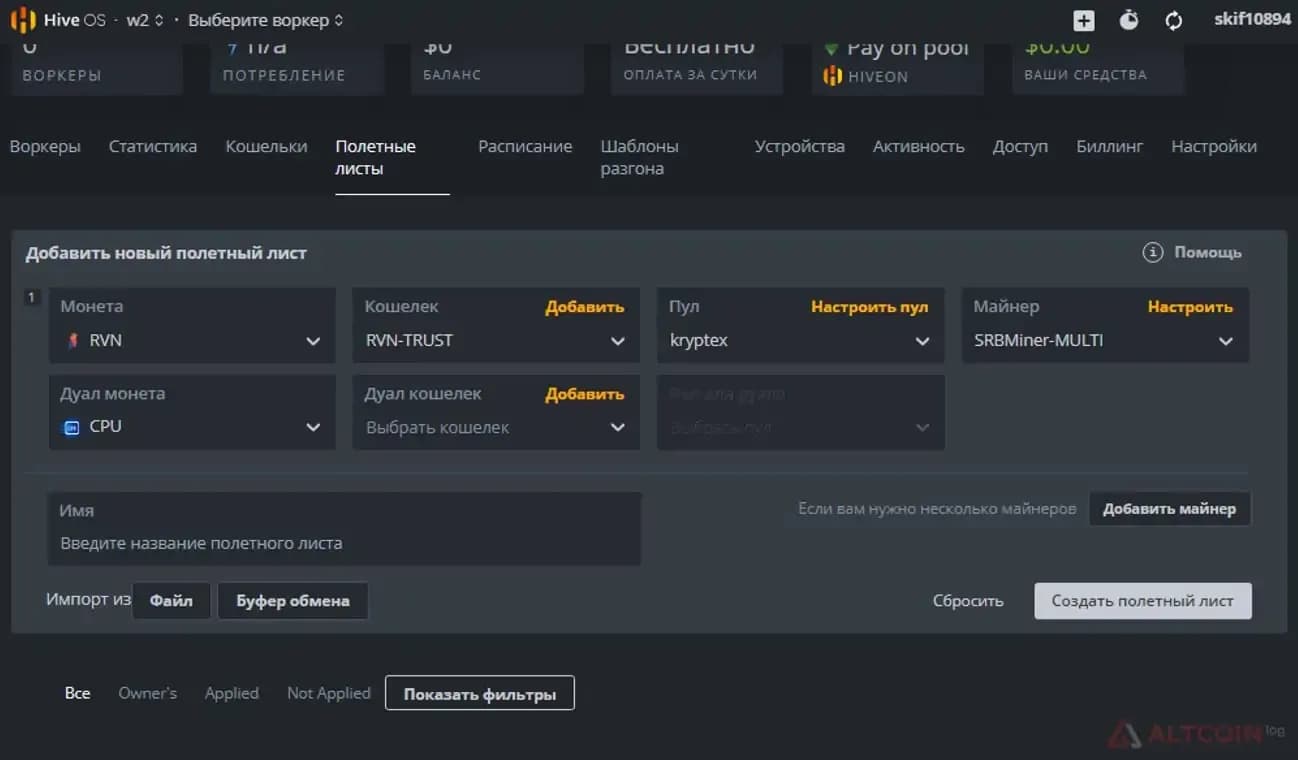The height and width of the screenshot is (760, 1298).
Task: Import from Файл button
Action: click(x=171, y=601)
